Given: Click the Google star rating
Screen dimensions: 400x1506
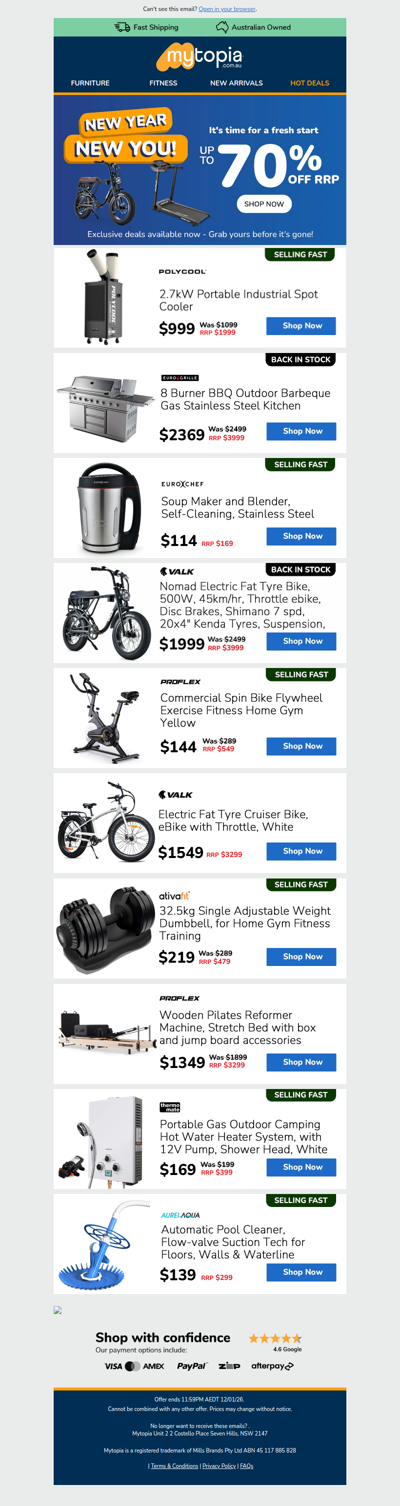Looking at the screenshot, I should (275, 1338).
